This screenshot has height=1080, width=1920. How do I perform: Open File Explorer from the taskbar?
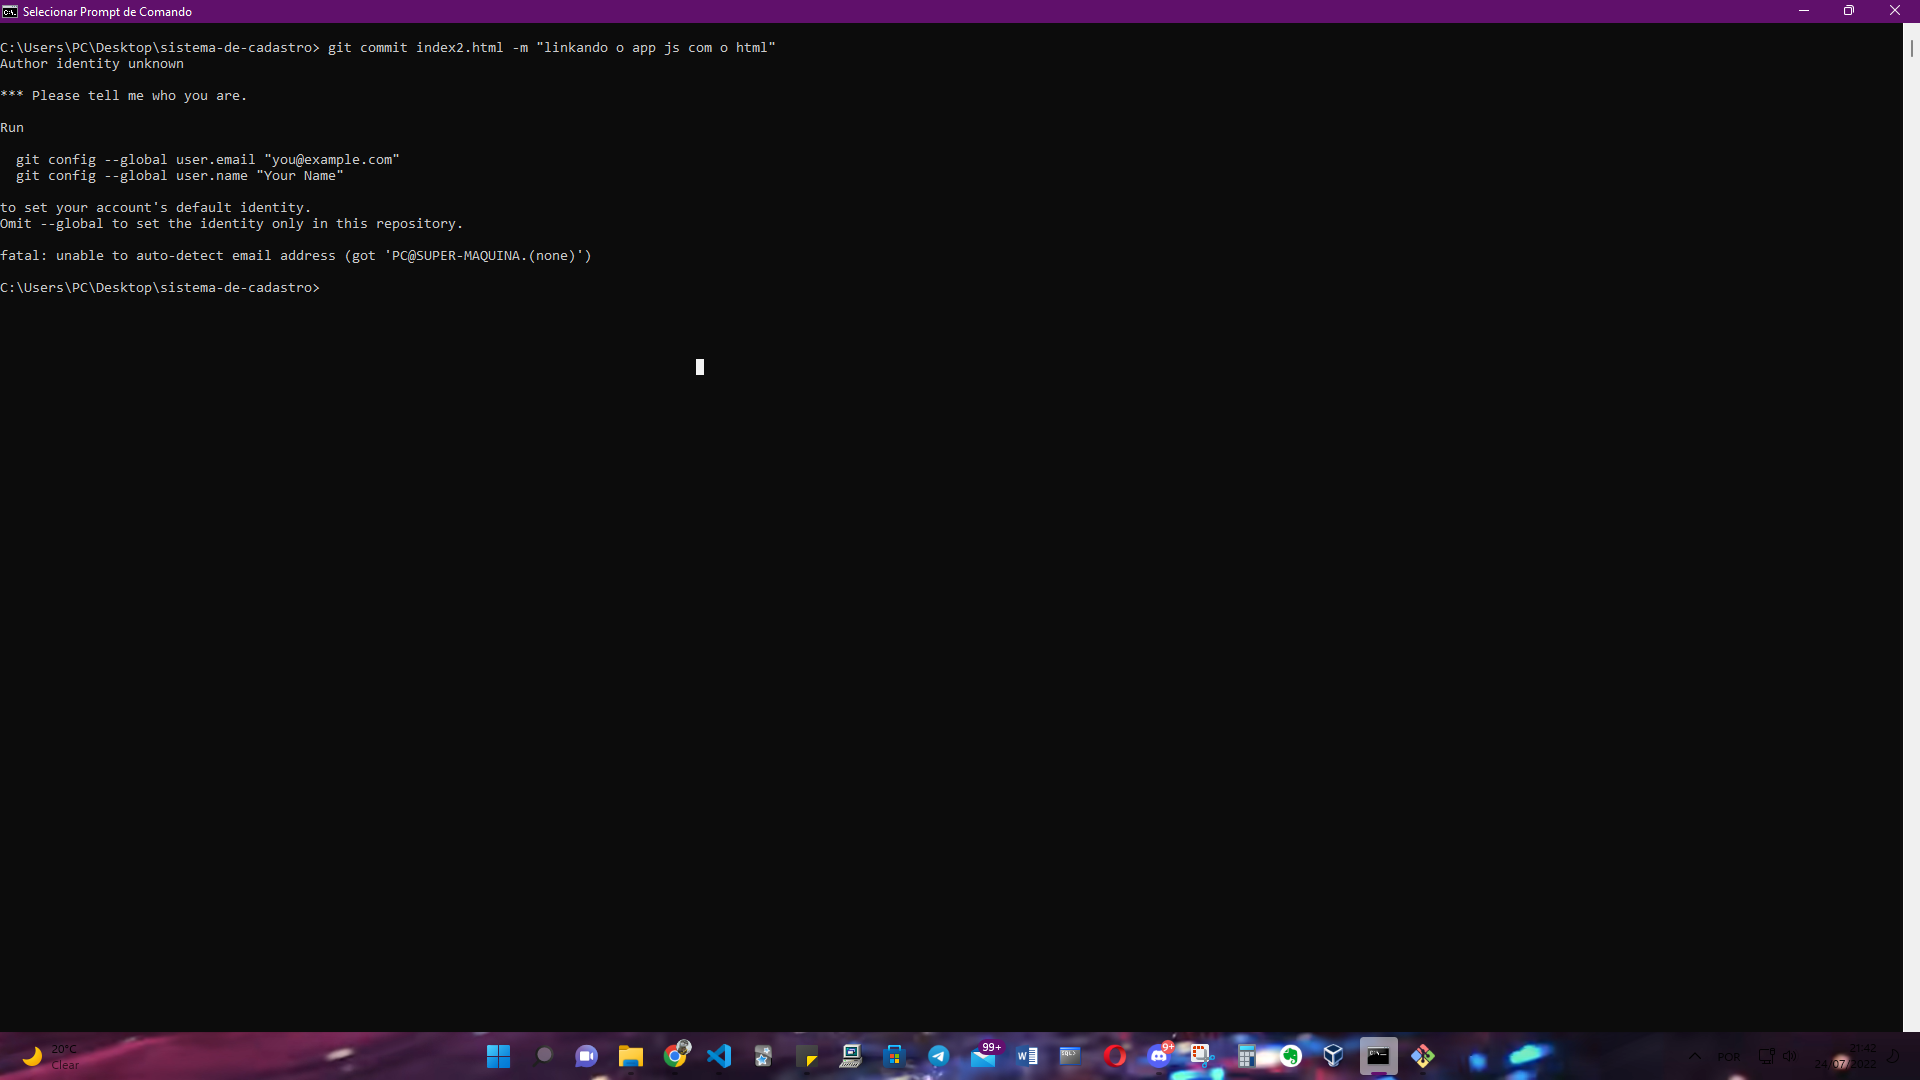631,1056
